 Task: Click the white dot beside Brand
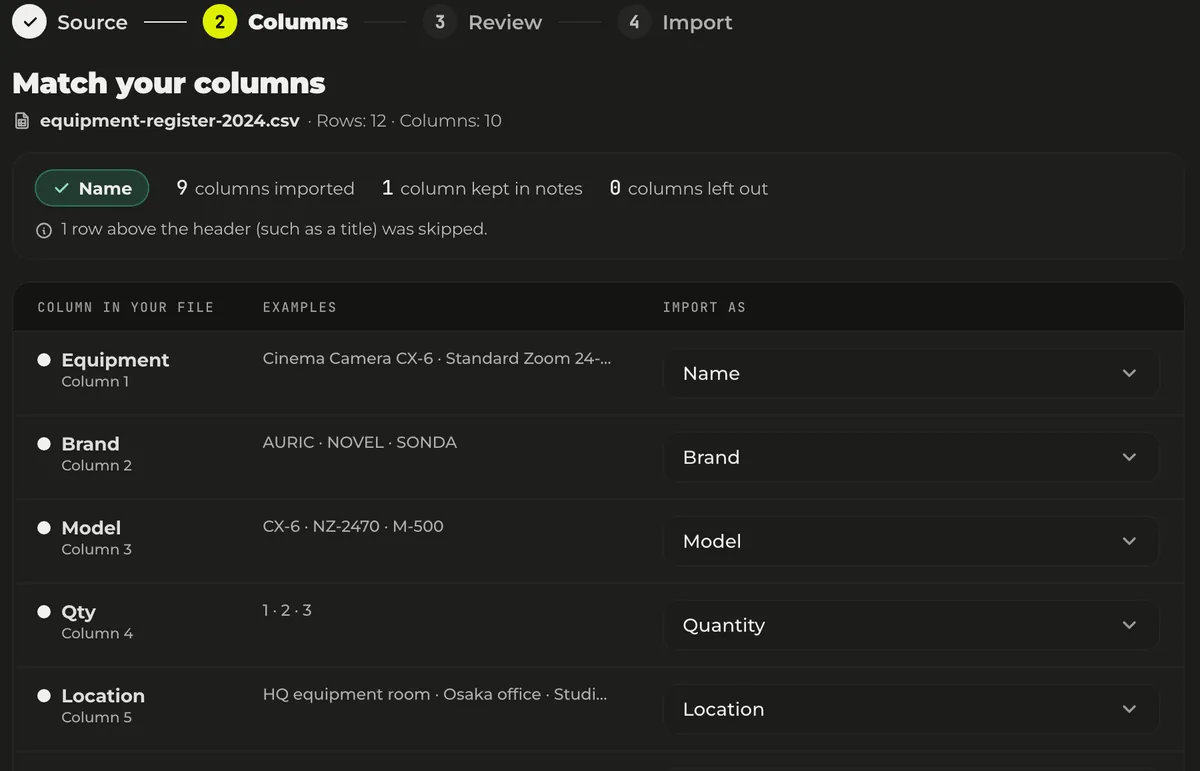point(44,444)
